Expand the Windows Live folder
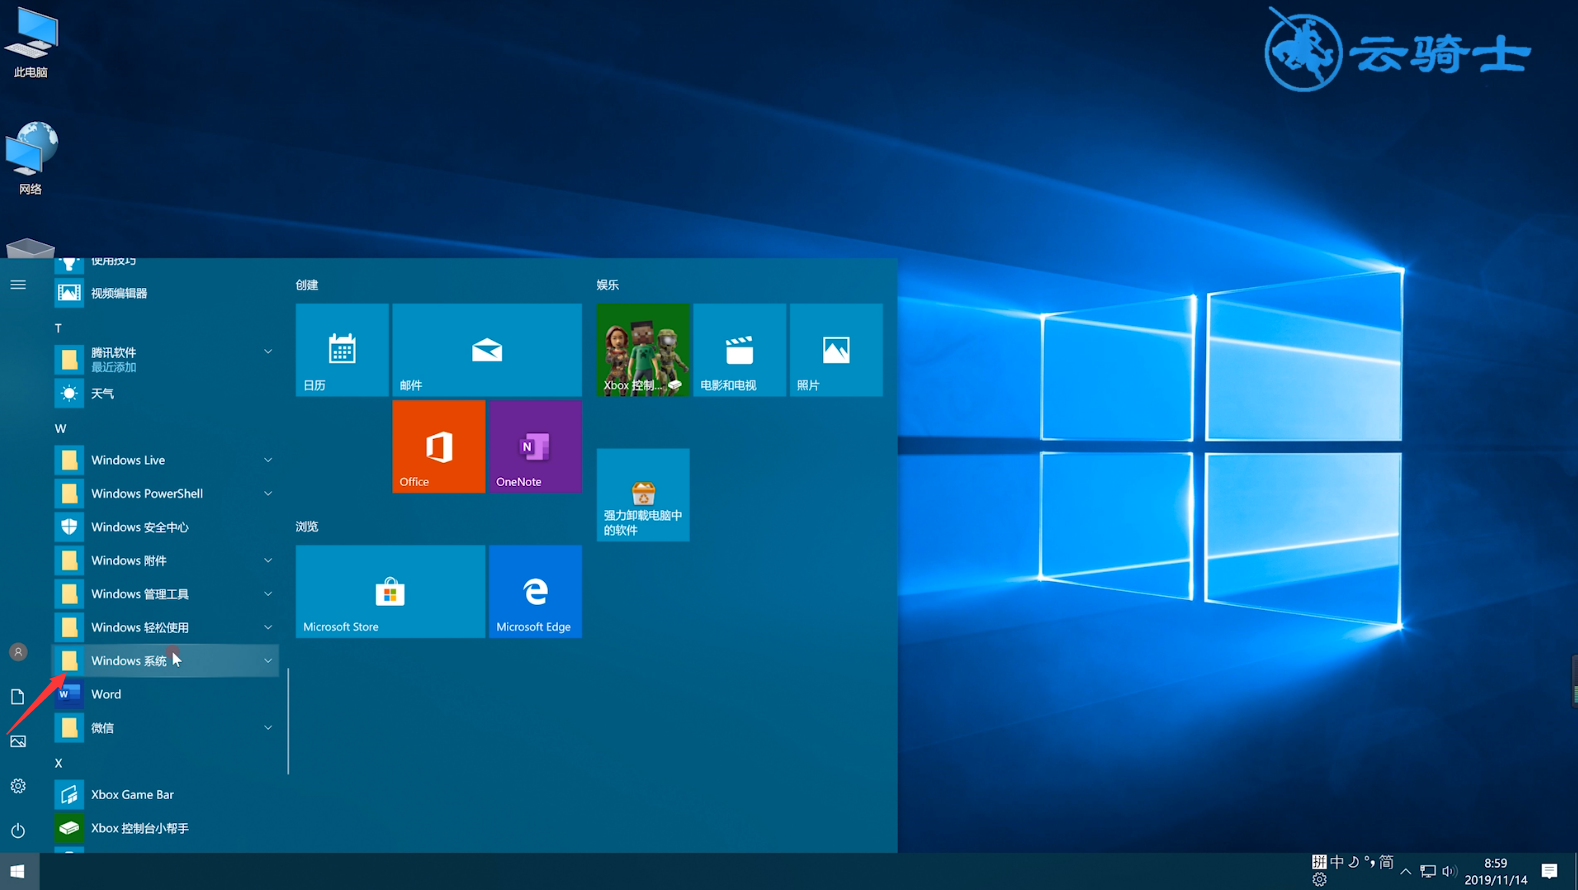This screenshot has width=1578, height=890. point(165,460)
